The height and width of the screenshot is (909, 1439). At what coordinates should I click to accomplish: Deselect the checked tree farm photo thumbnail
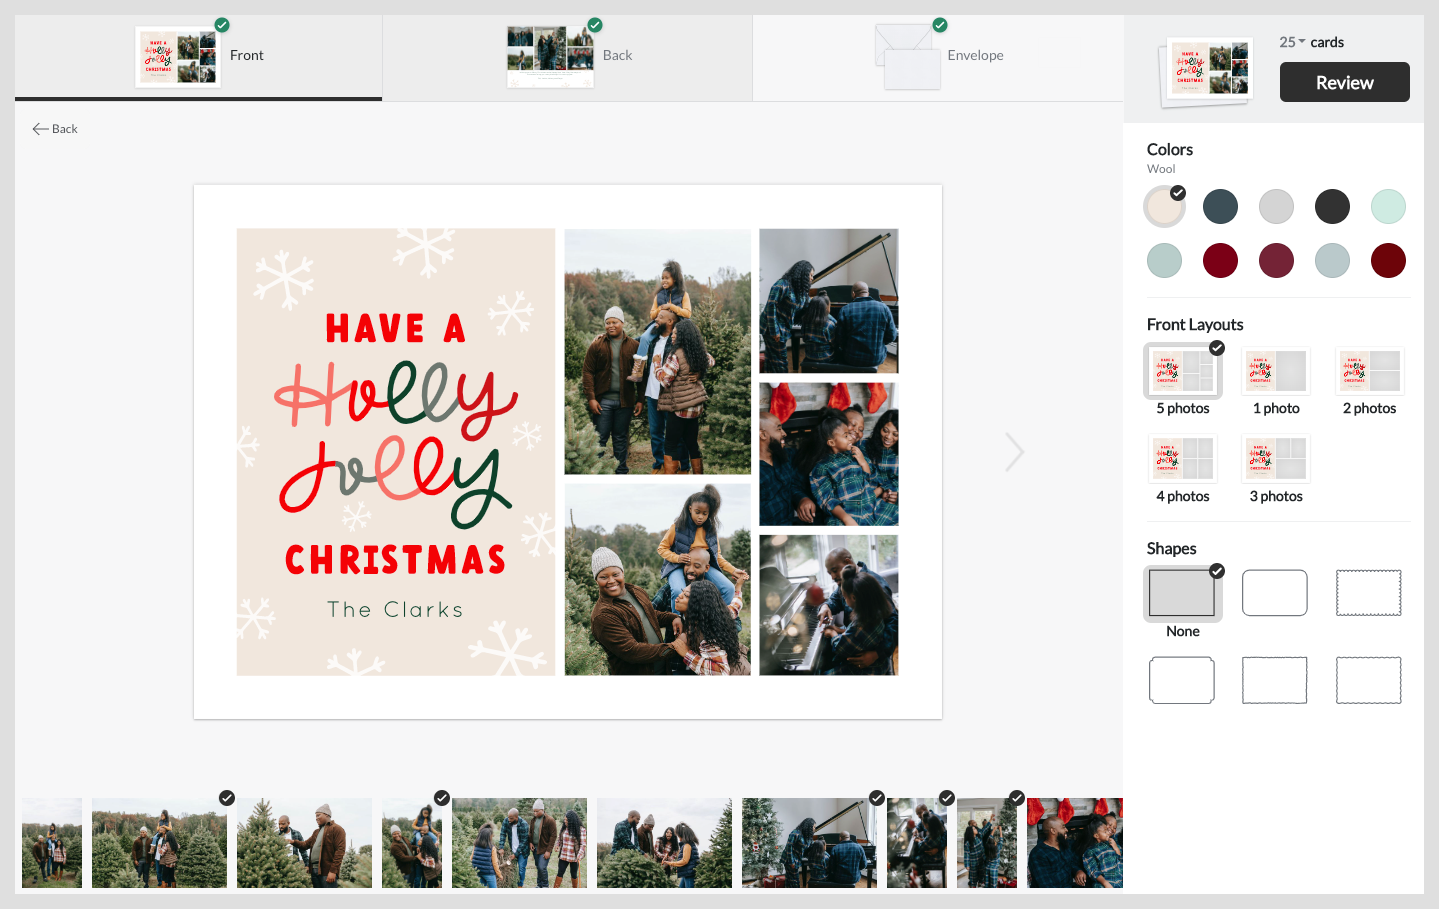tap(159, 843)
